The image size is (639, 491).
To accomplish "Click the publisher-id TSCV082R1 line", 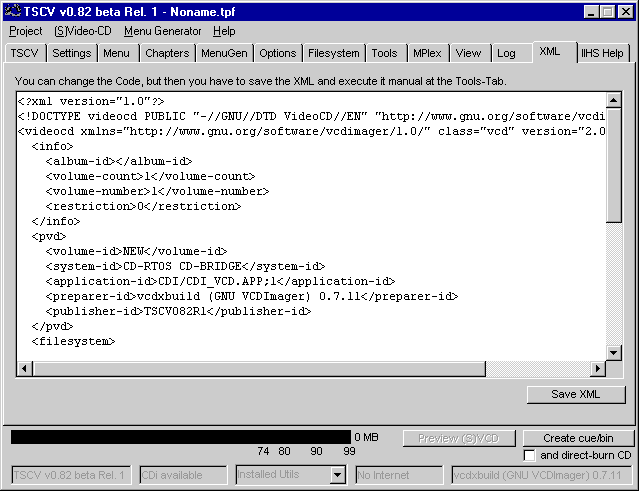I will coord(178,312).
